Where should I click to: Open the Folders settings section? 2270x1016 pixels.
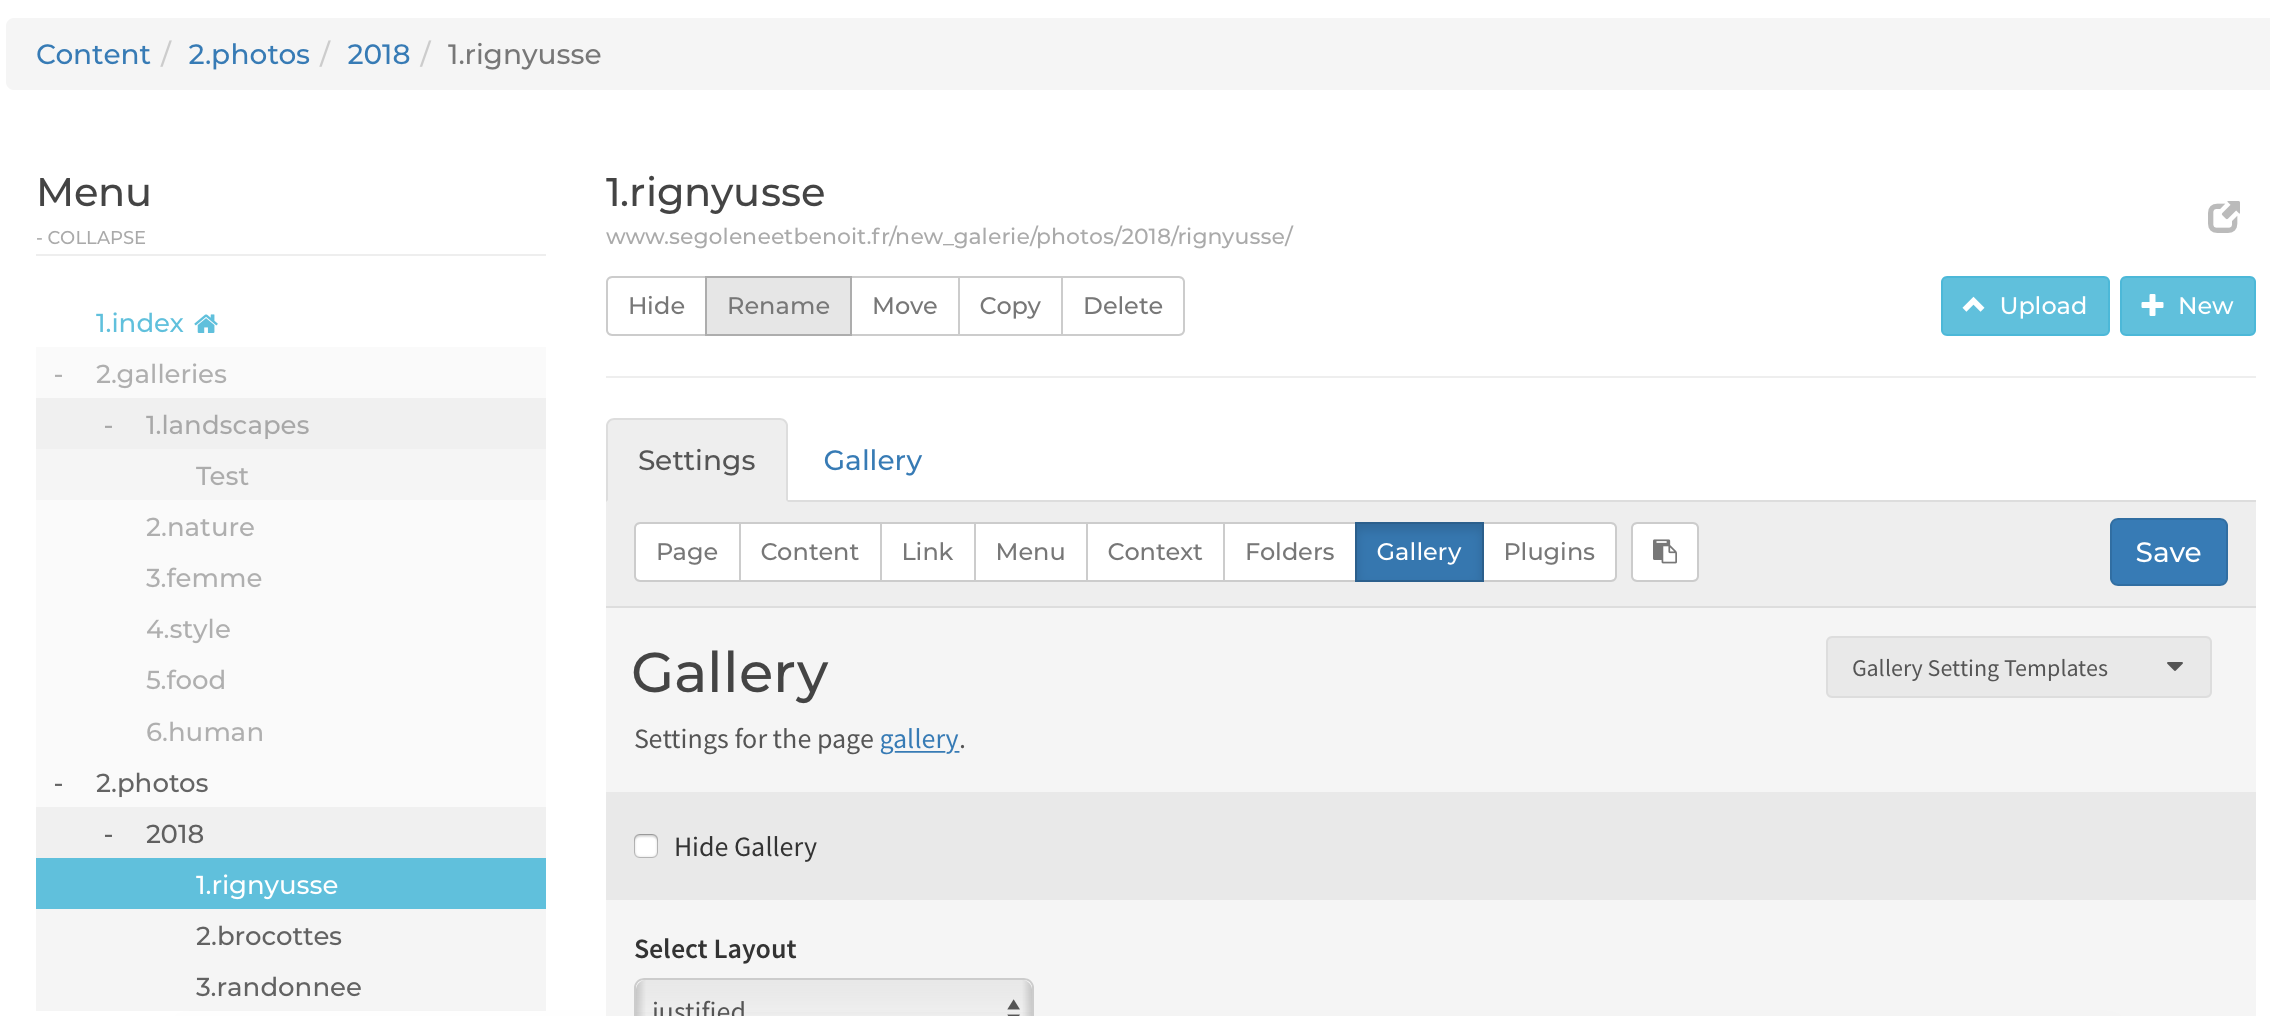(1290, 551)
